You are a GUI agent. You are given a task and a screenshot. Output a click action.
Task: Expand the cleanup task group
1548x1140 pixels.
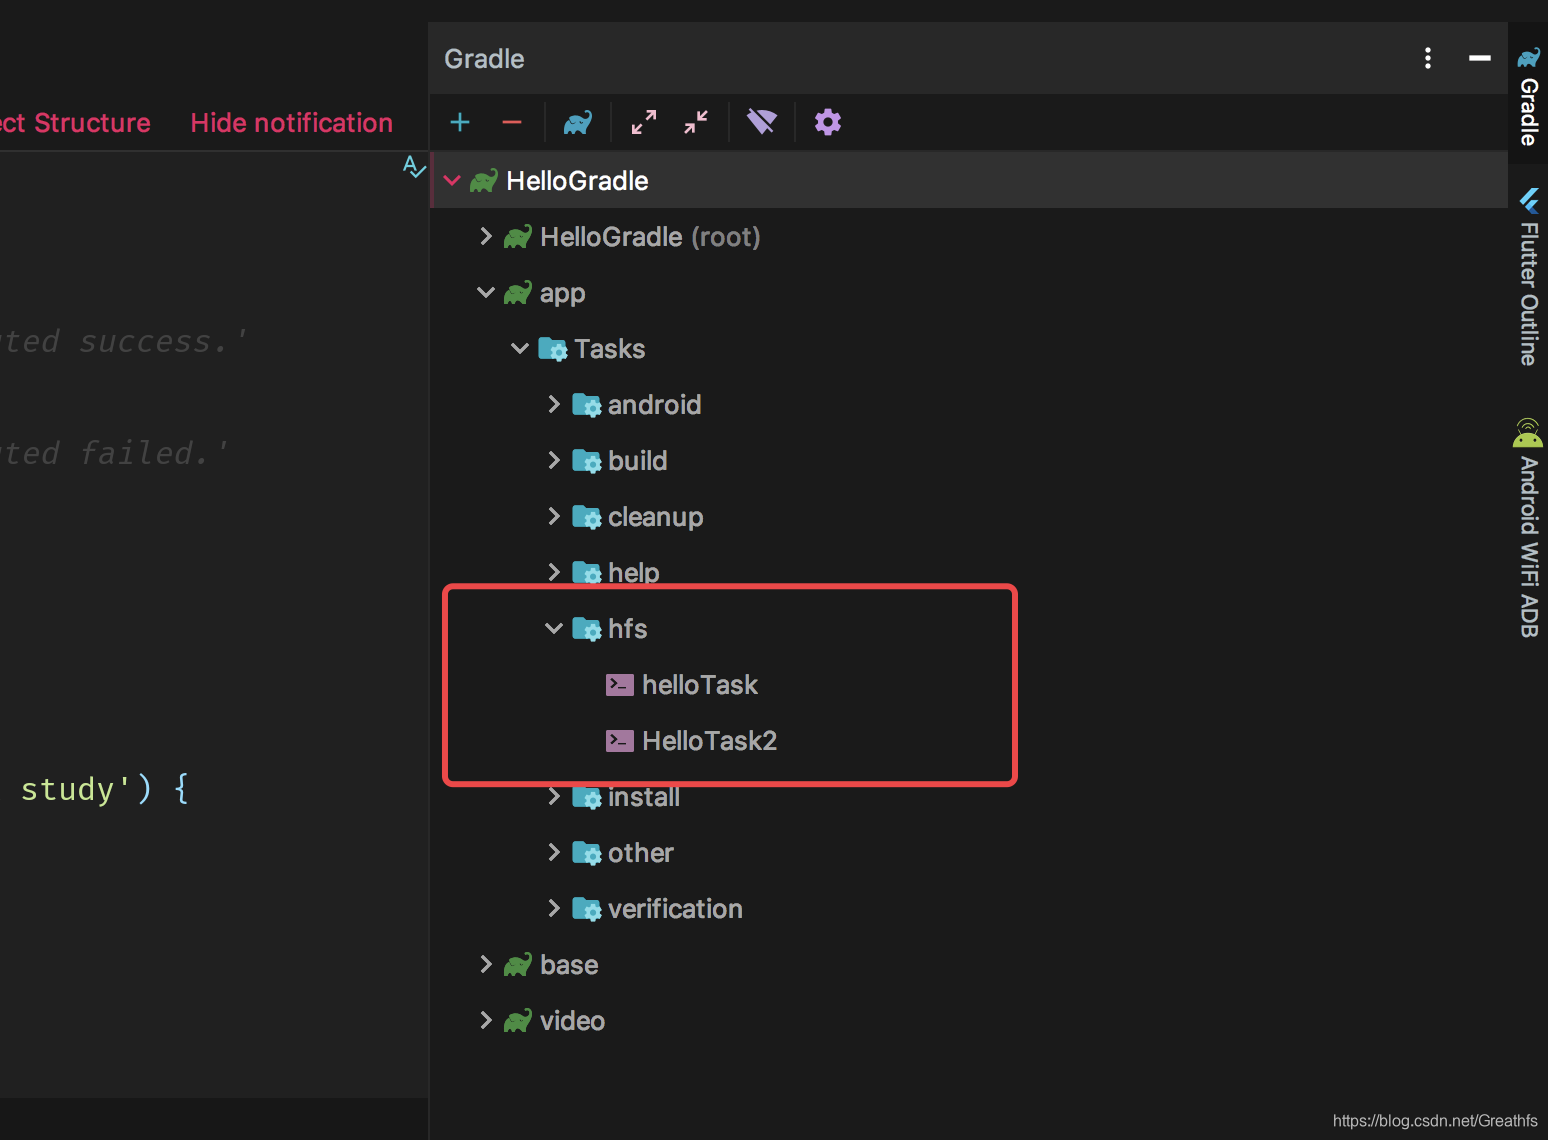[x=554, y=516]
